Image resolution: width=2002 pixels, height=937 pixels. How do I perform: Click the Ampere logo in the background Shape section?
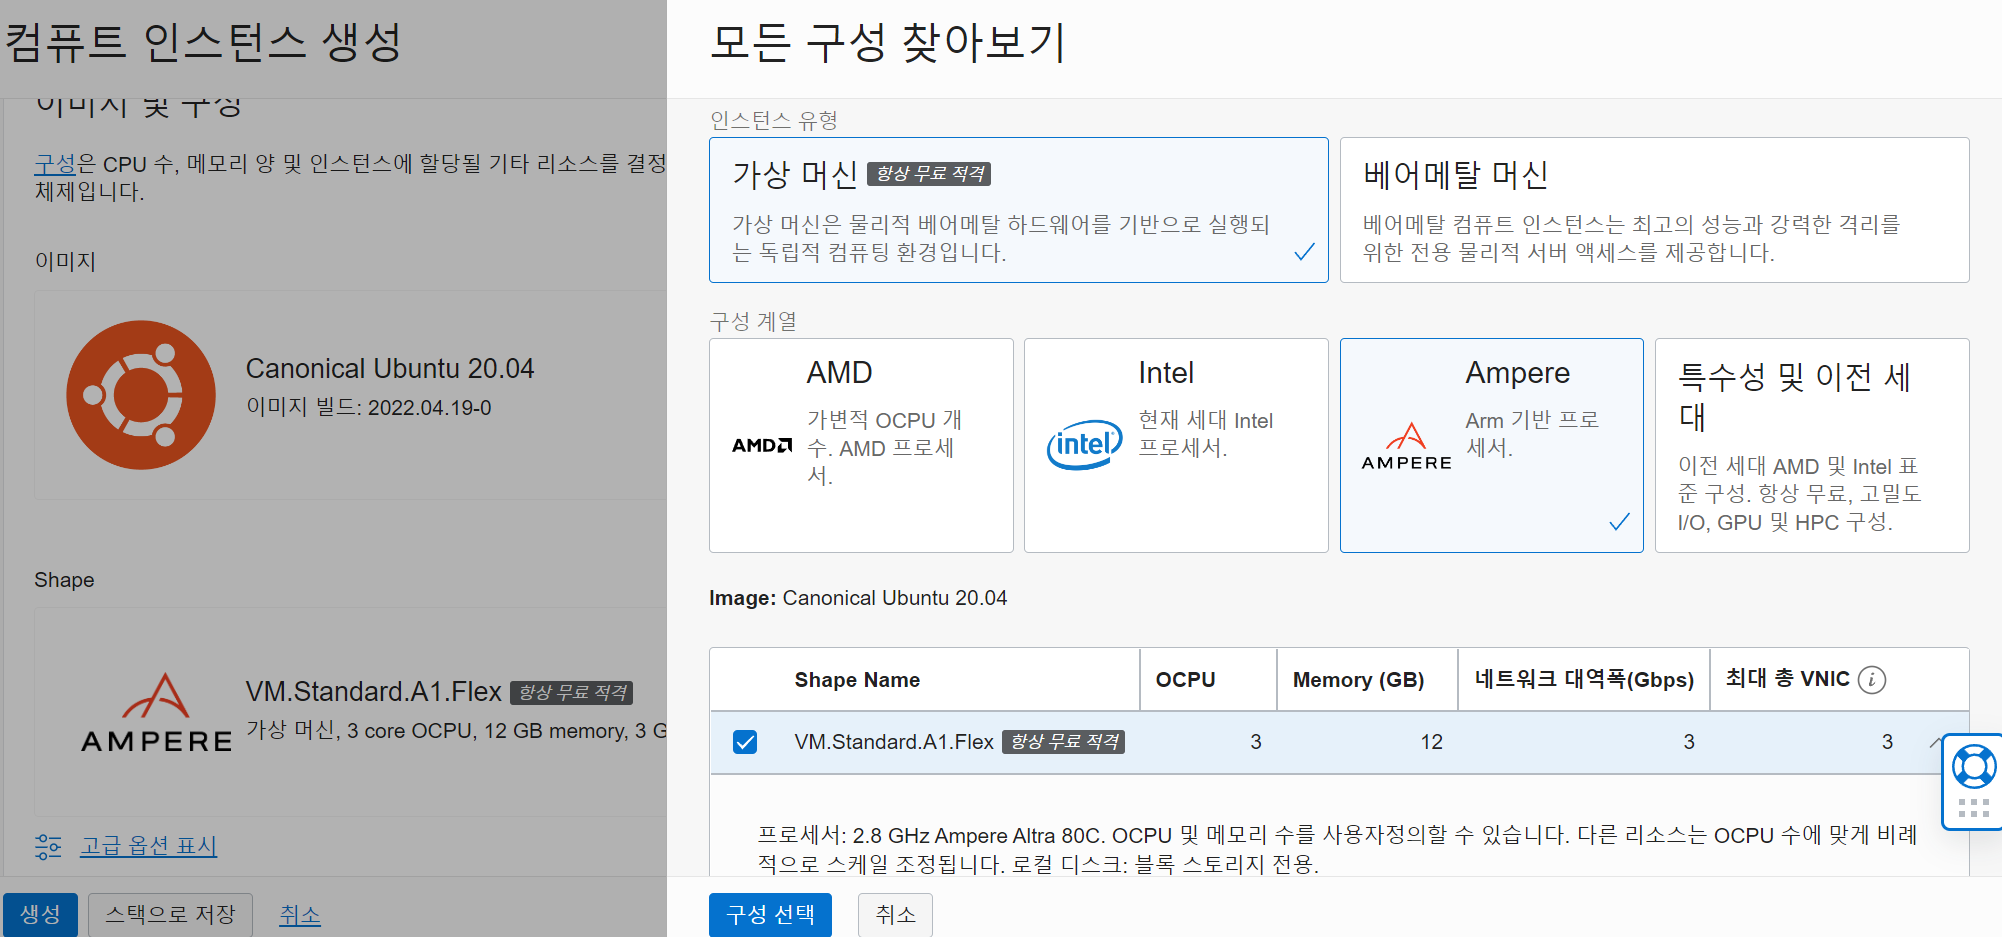click(157, 712)
